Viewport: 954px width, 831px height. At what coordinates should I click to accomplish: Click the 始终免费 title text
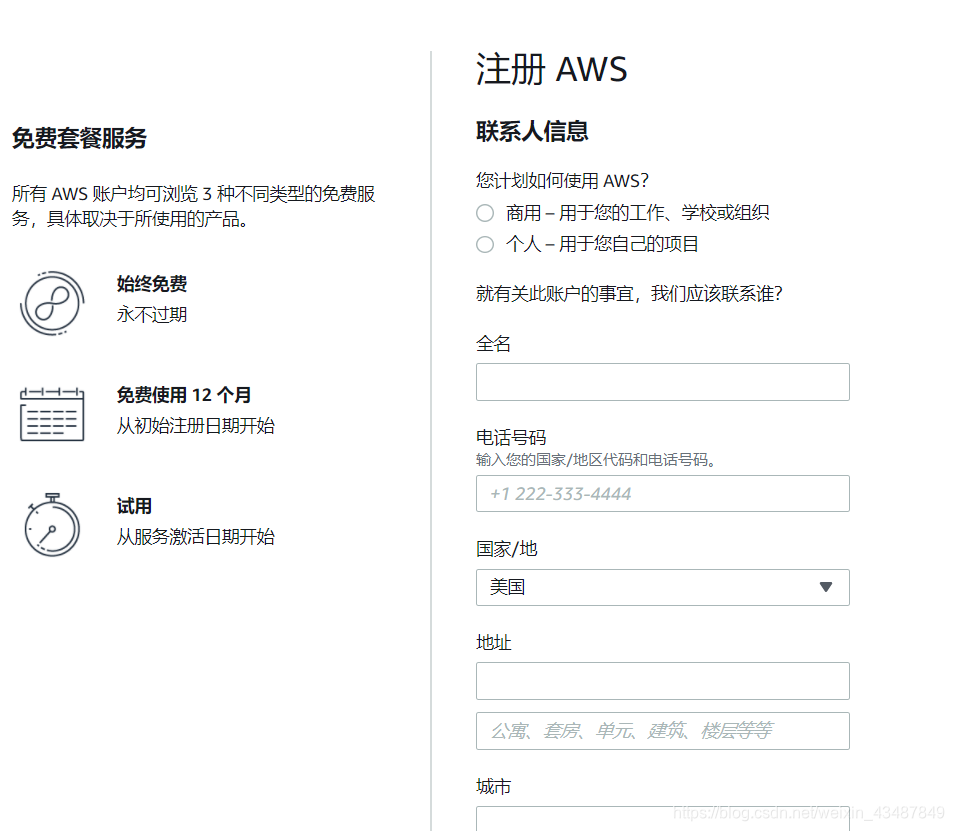tap(152, 283)
